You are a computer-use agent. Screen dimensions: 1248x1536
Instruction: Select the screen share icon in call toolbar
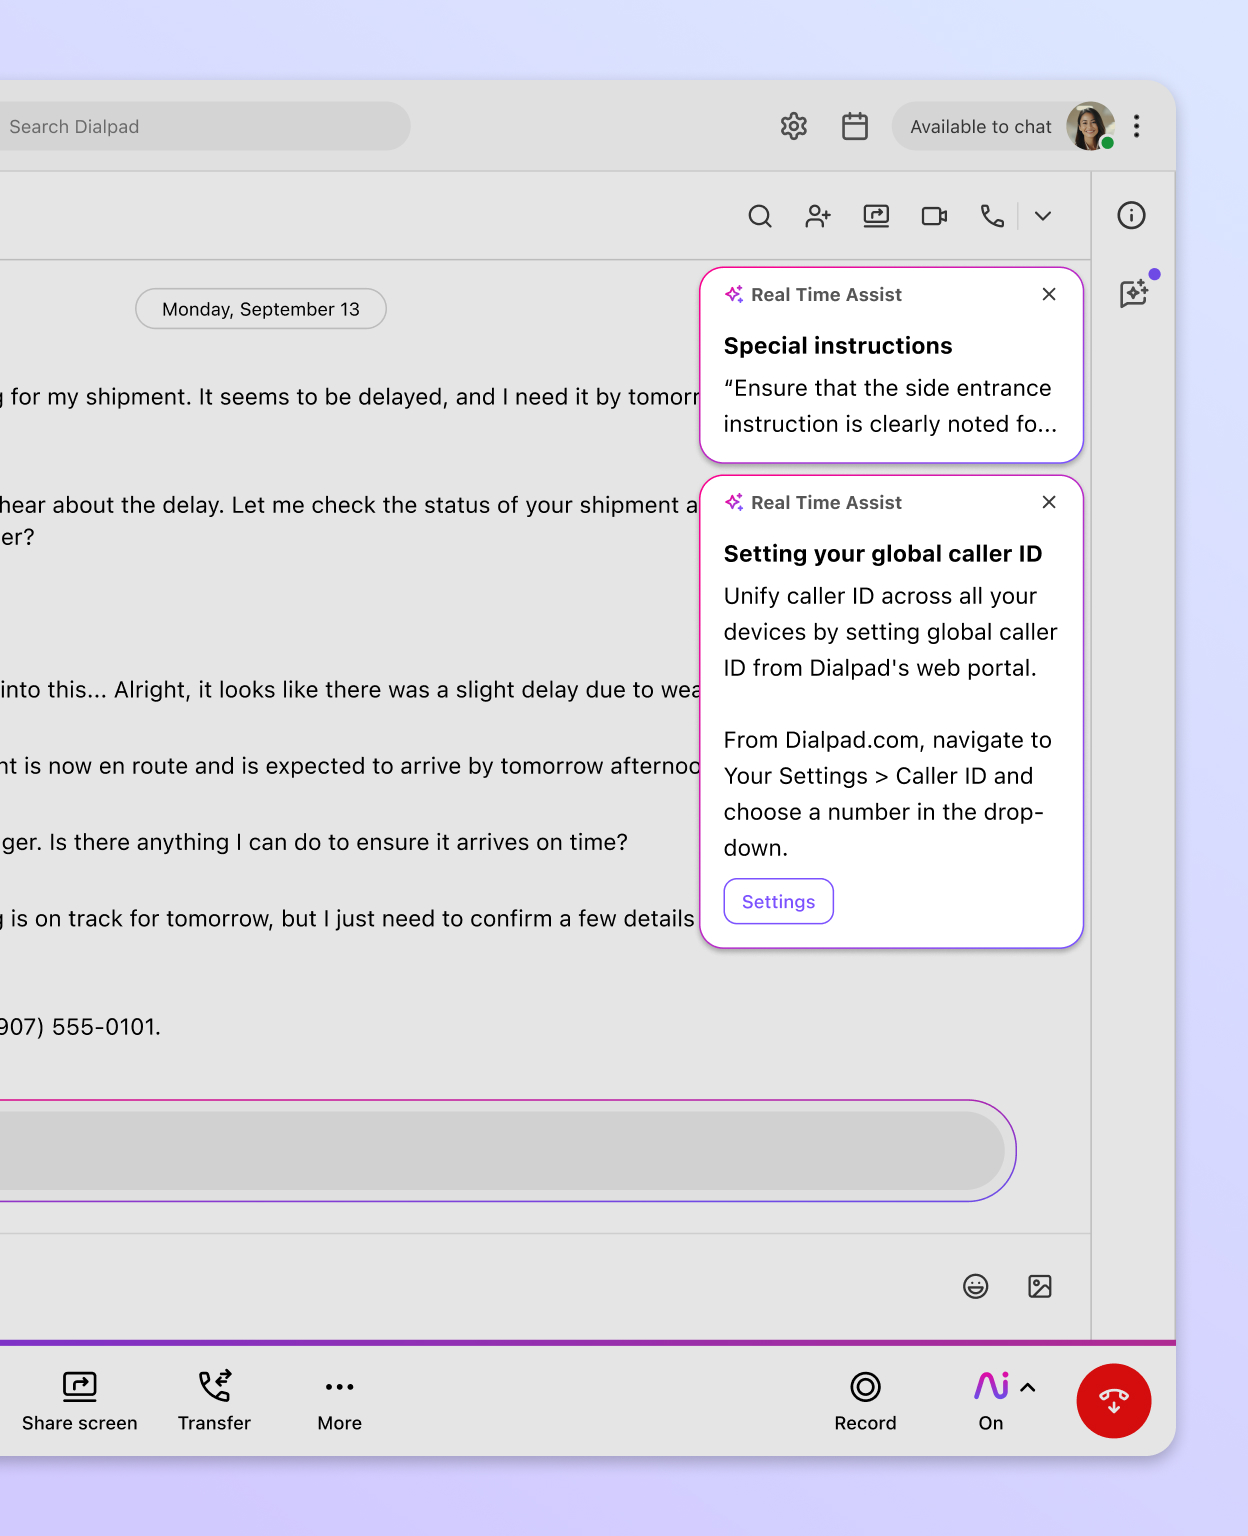pos(876,216)
